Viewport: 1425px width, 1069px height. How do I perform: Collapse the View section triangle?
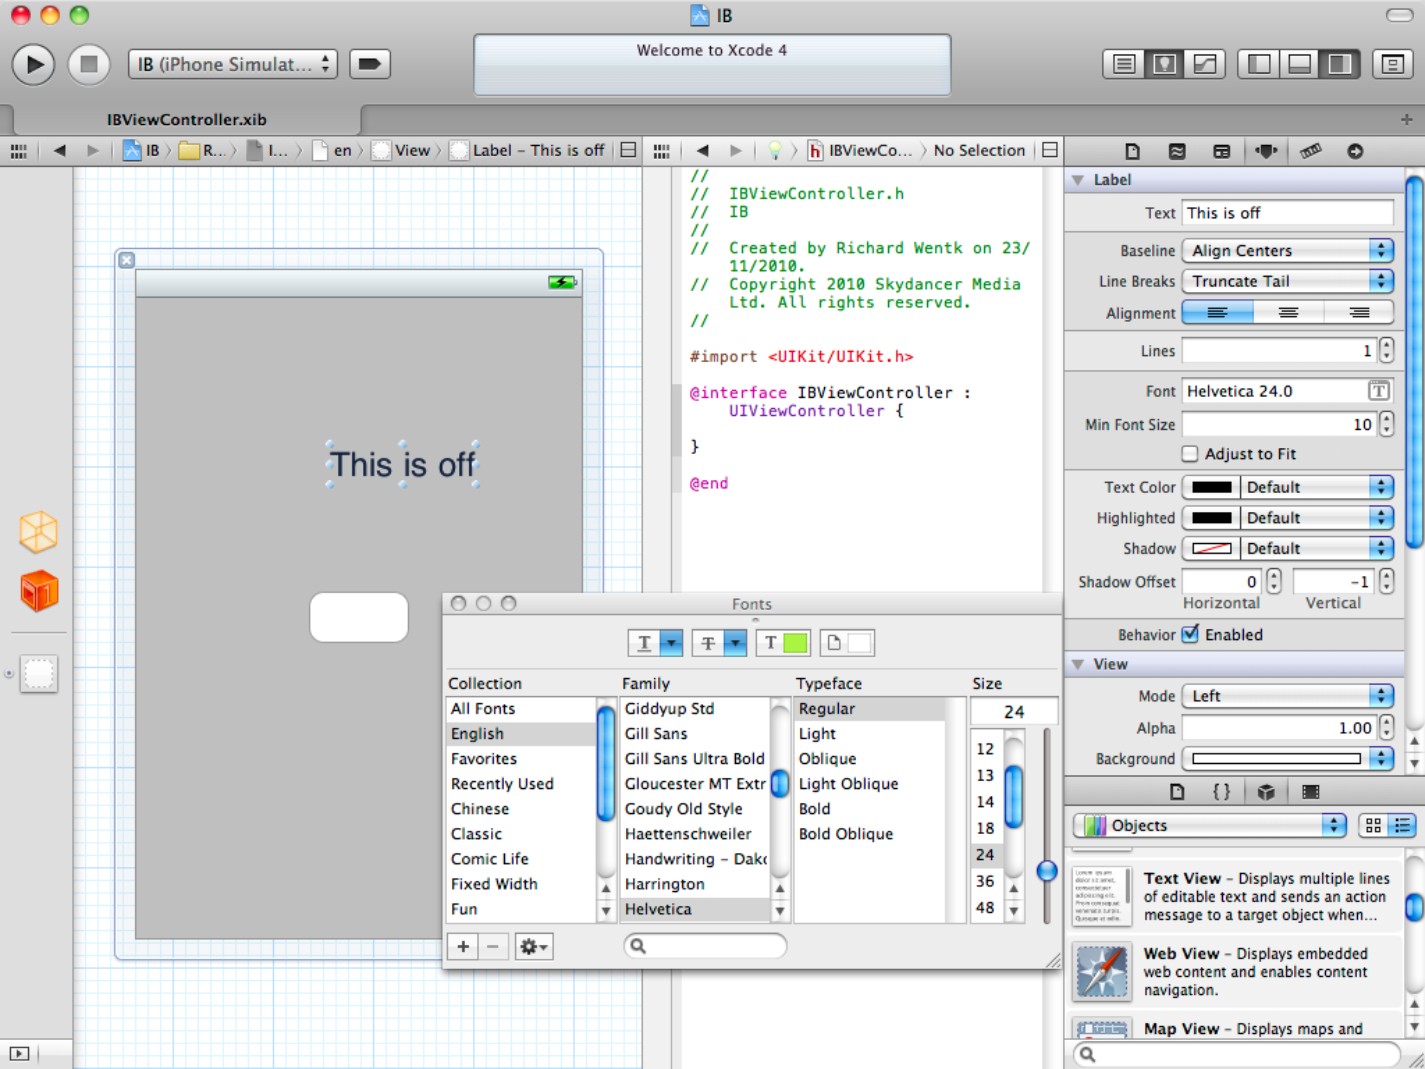coord(1078,664)
